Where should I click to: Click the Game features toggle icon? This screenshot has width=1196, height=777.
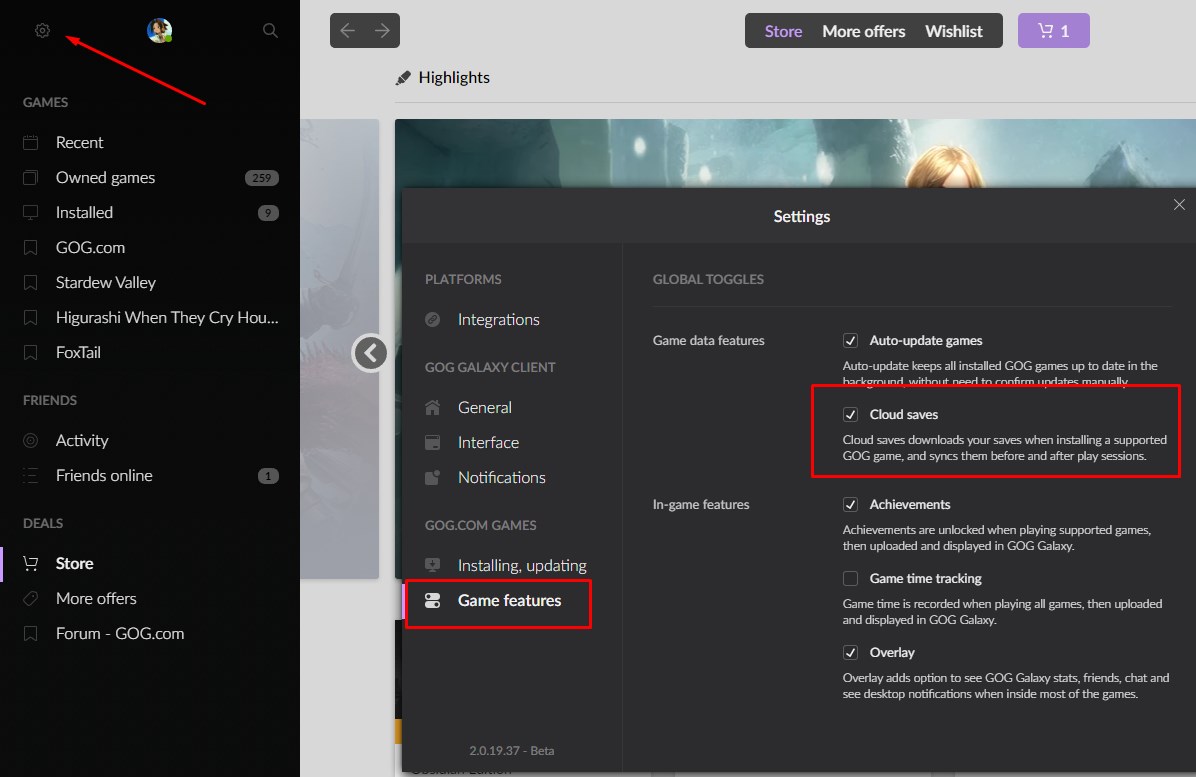point(432,601)
